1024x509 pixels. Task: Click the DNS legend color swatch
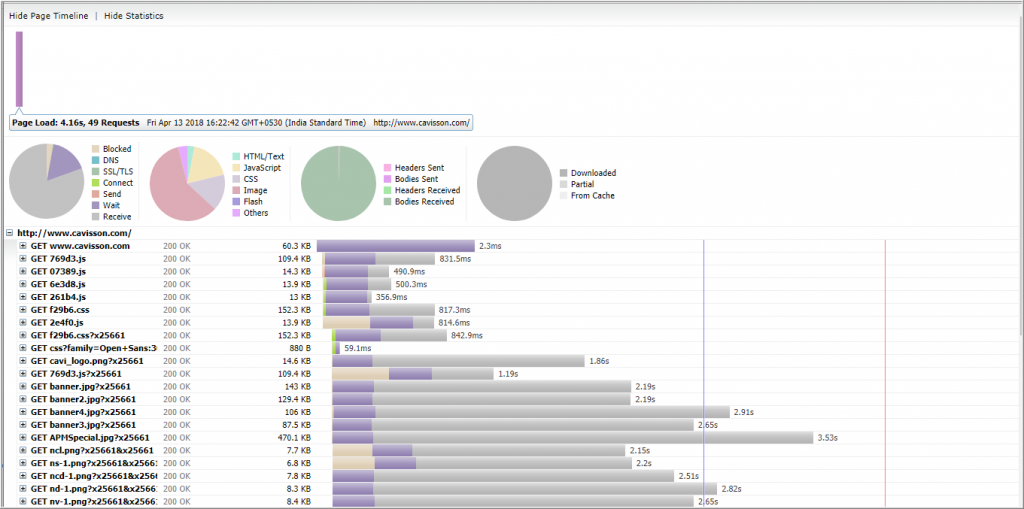coord(95,160)
